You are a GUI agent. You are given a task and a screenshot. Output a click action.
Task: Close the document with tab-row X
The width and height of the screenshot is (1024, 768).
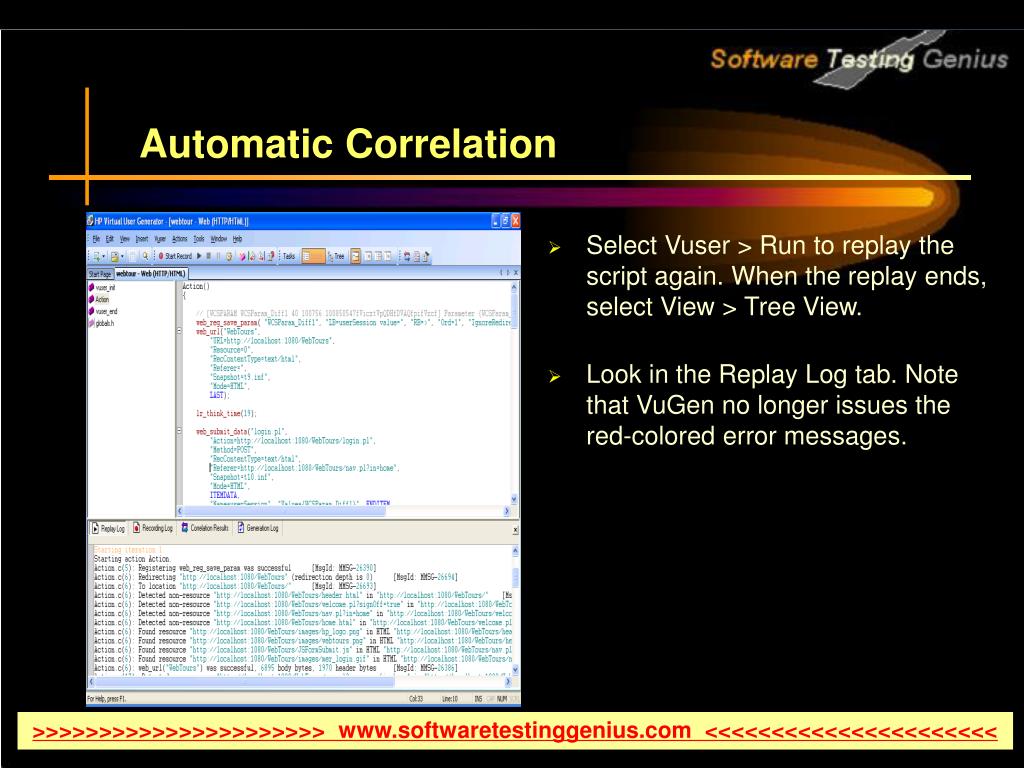point(516,272)
